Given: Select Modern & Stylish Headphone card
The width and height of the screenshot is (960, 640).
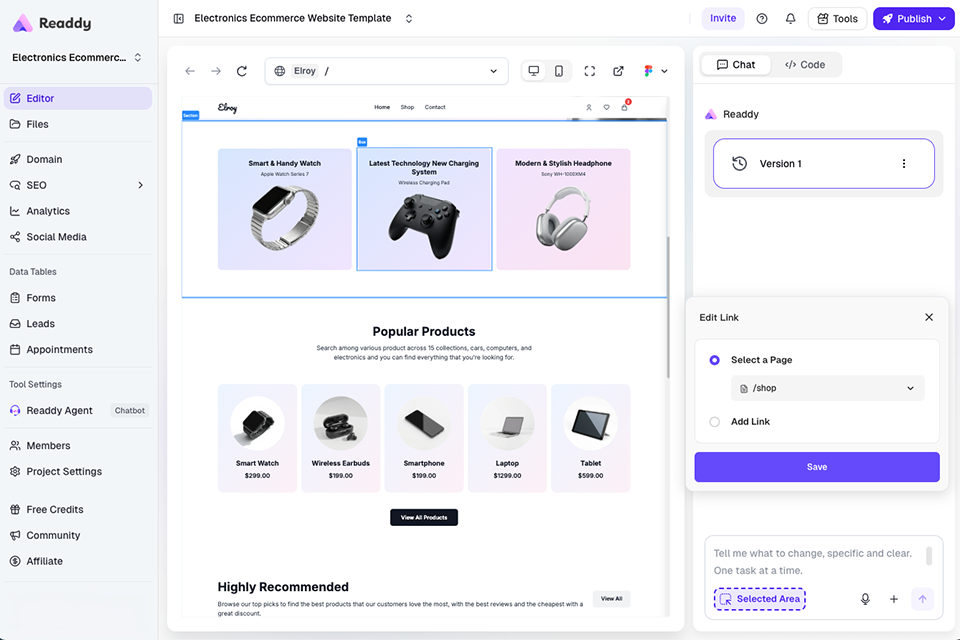Looking at the screenshot, I should click(563, 209).
